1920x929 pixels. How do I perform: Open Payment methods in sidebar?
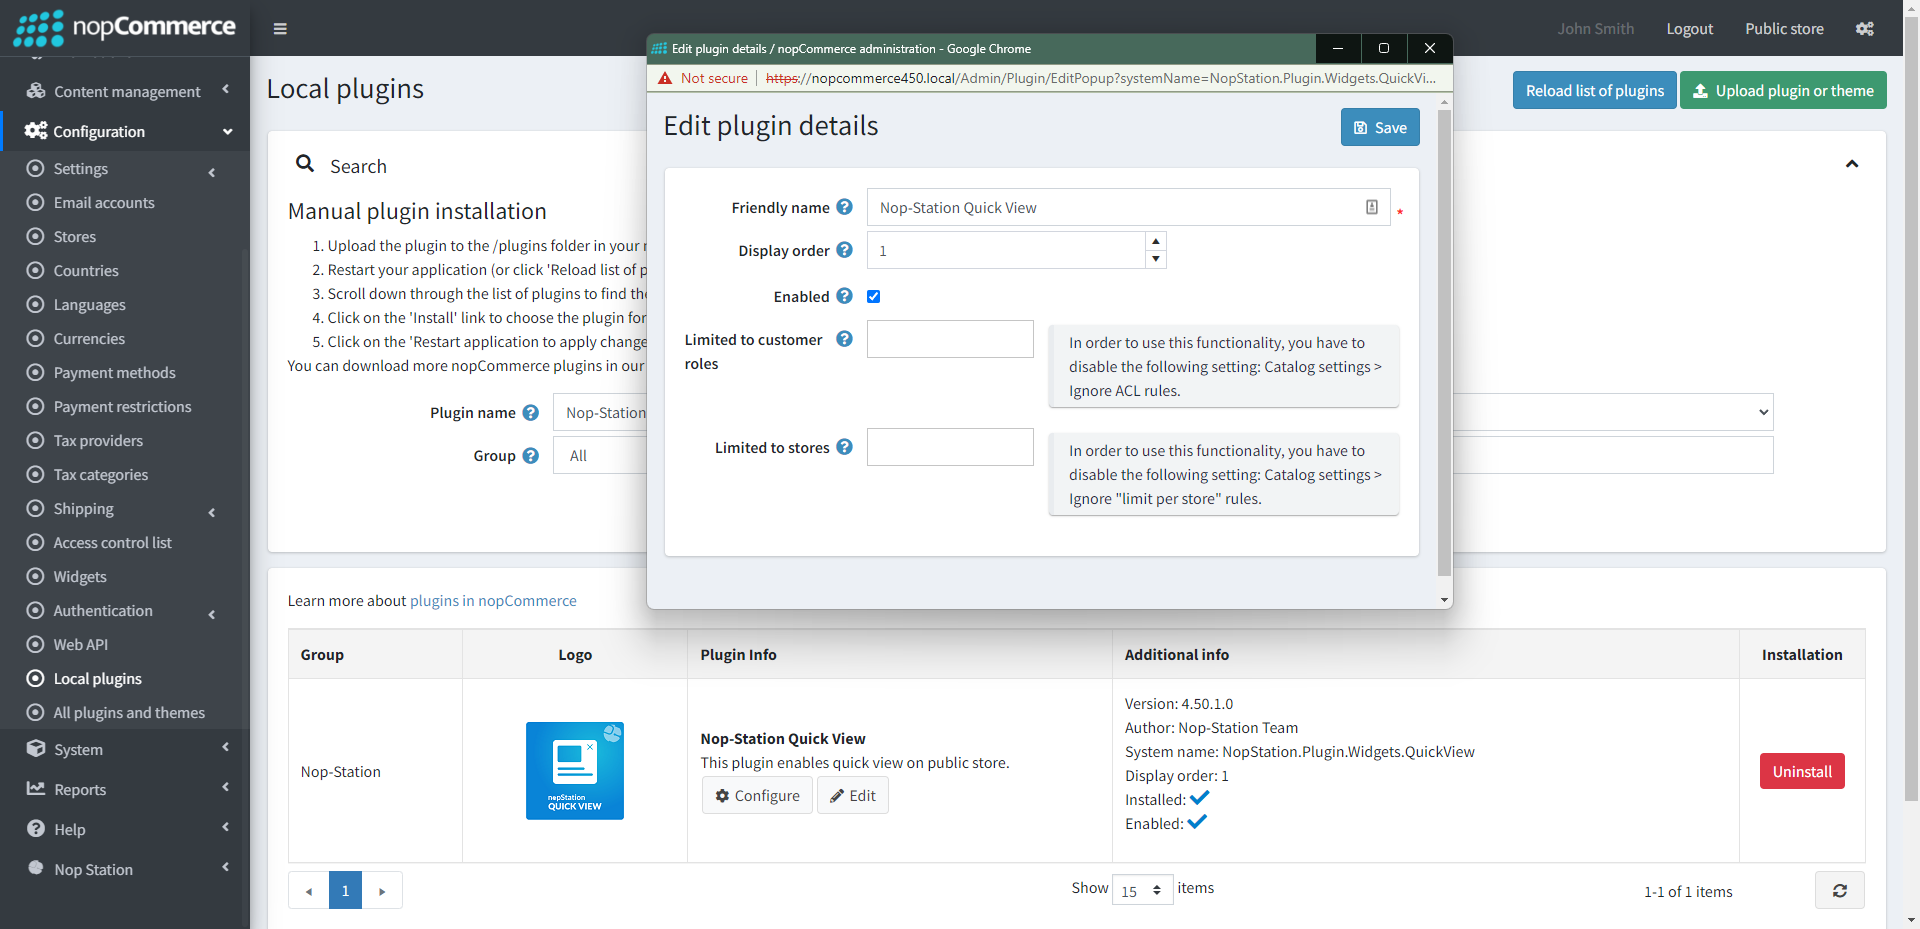tap(114, 373)
